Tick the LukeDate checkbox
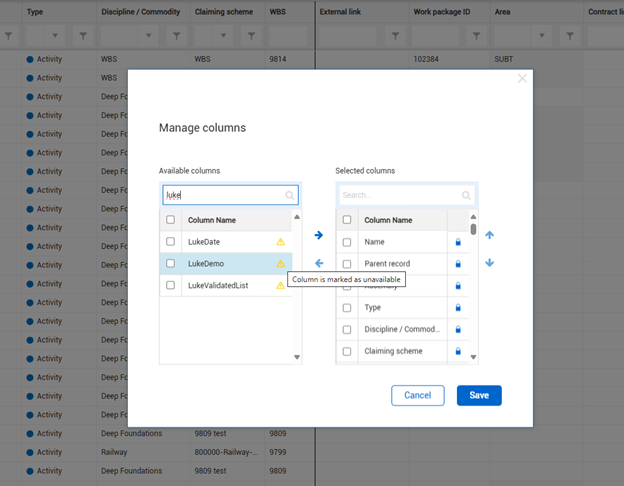Image resolution: width=624 pixels, height=486 pixels. point(171,242)
